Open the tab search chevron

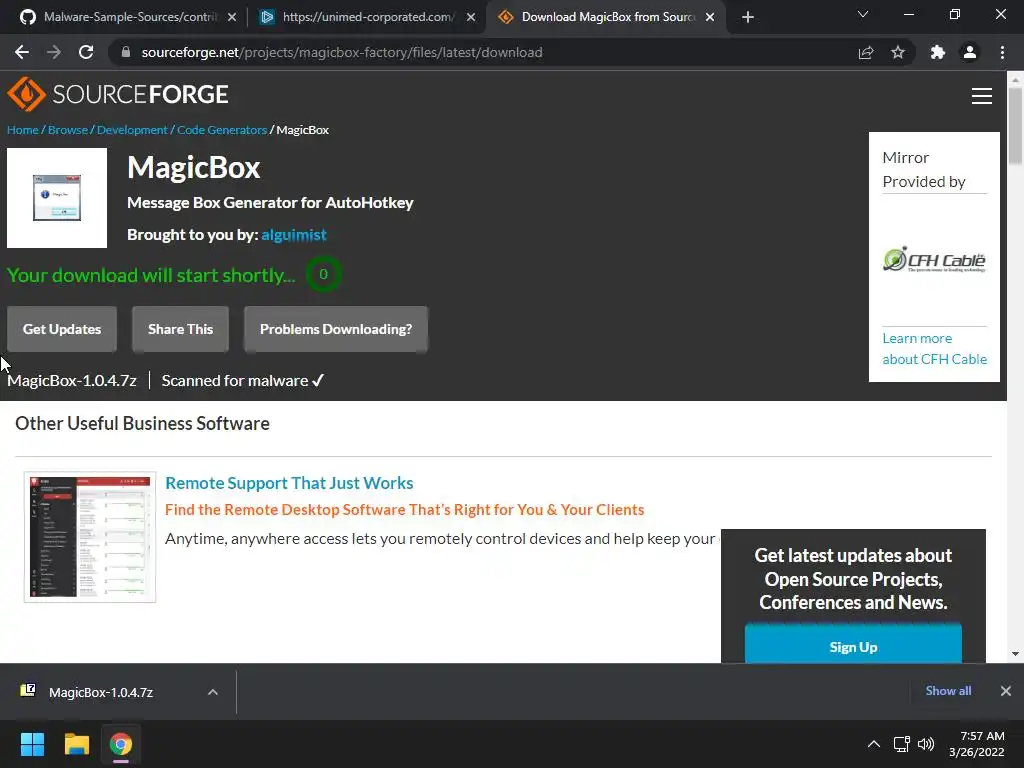click(863, 14)
